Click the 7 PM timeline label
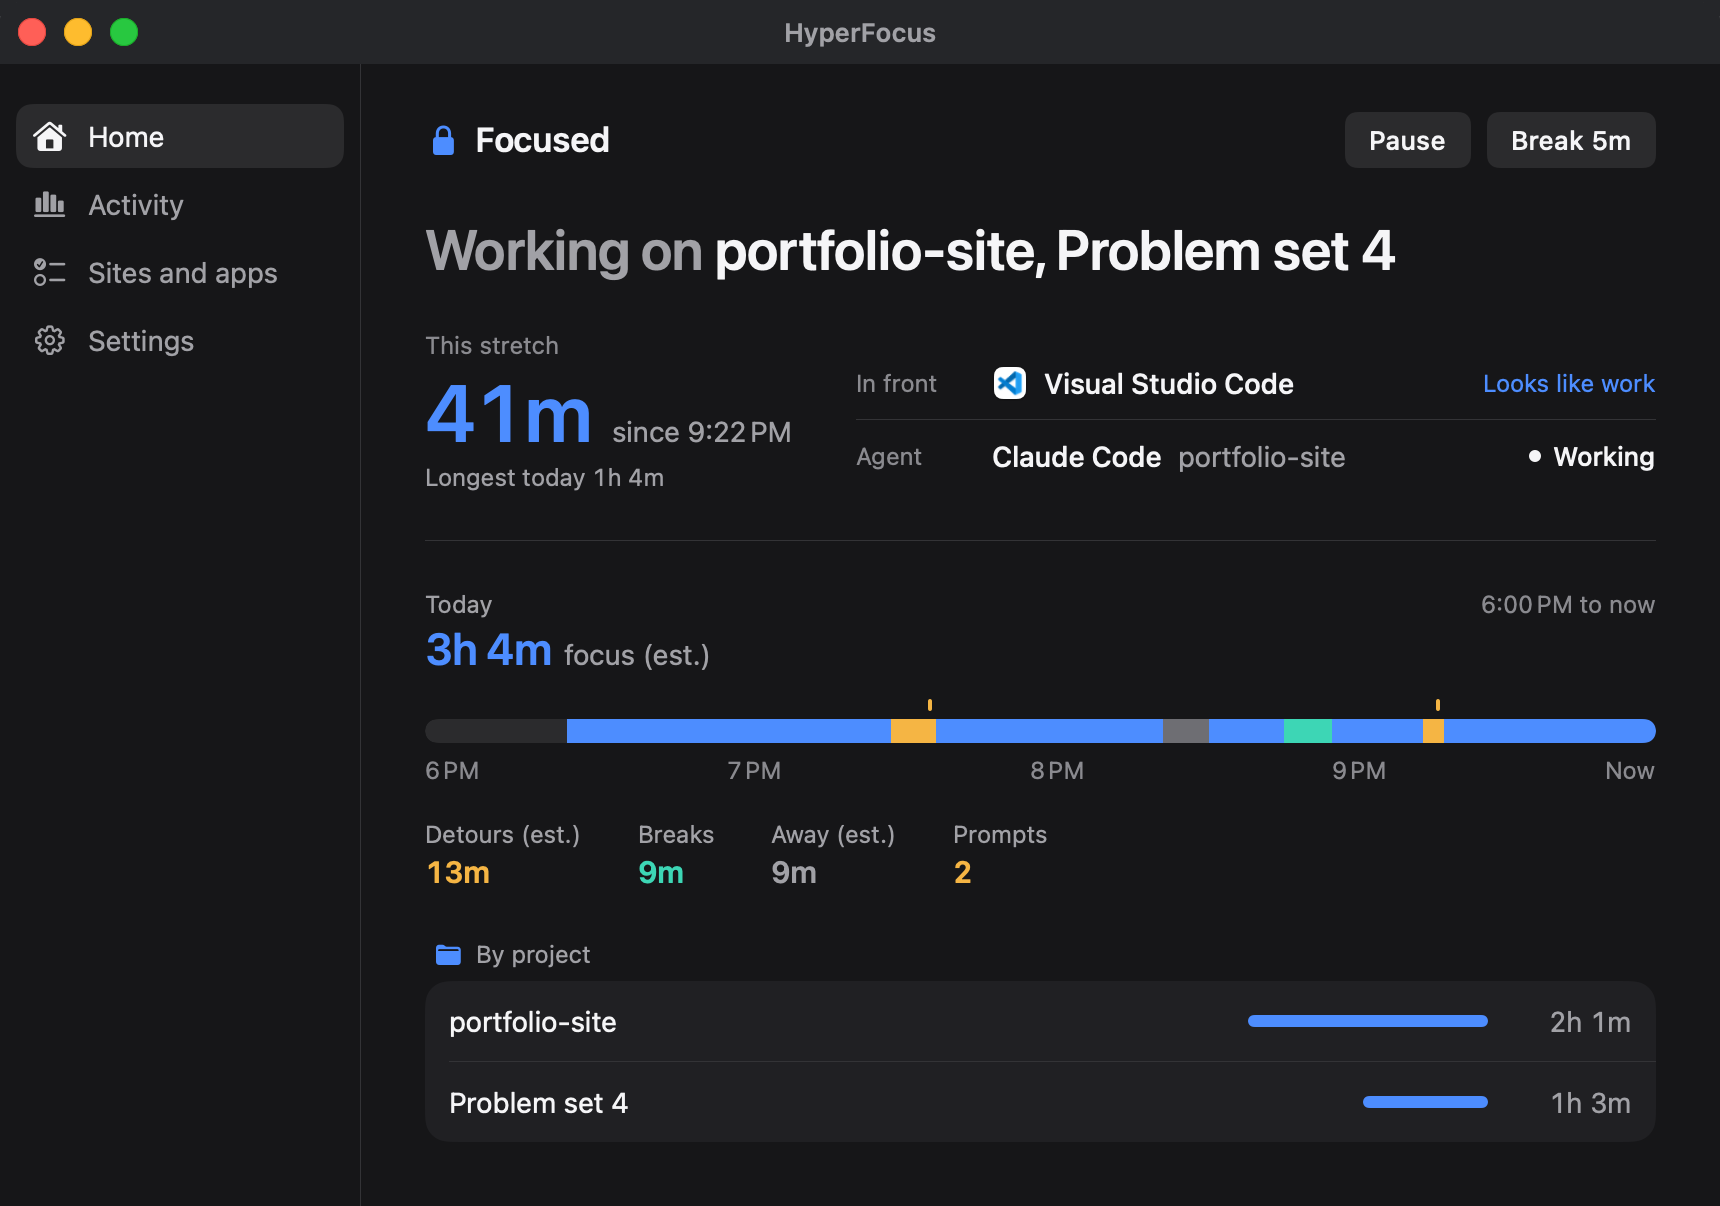The width and height of the screenshot is (1720, 1206). pos(754,771)
